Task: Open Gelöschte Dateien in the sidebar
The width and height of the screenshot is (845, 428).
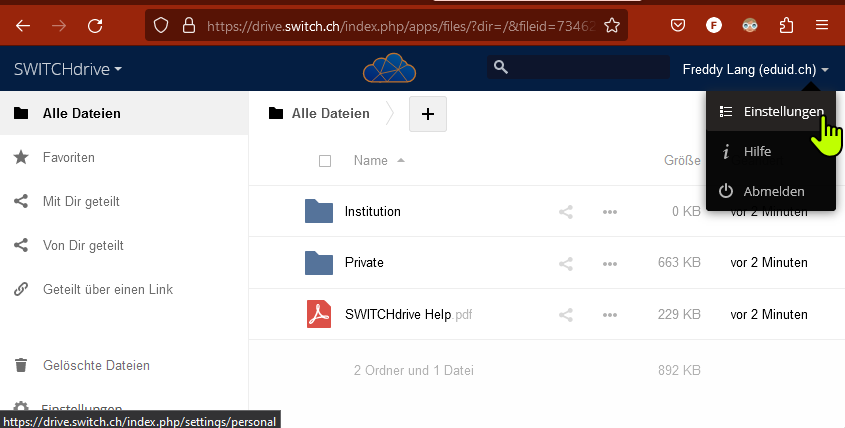Action: pyautogui.click(x=124, y=365)
